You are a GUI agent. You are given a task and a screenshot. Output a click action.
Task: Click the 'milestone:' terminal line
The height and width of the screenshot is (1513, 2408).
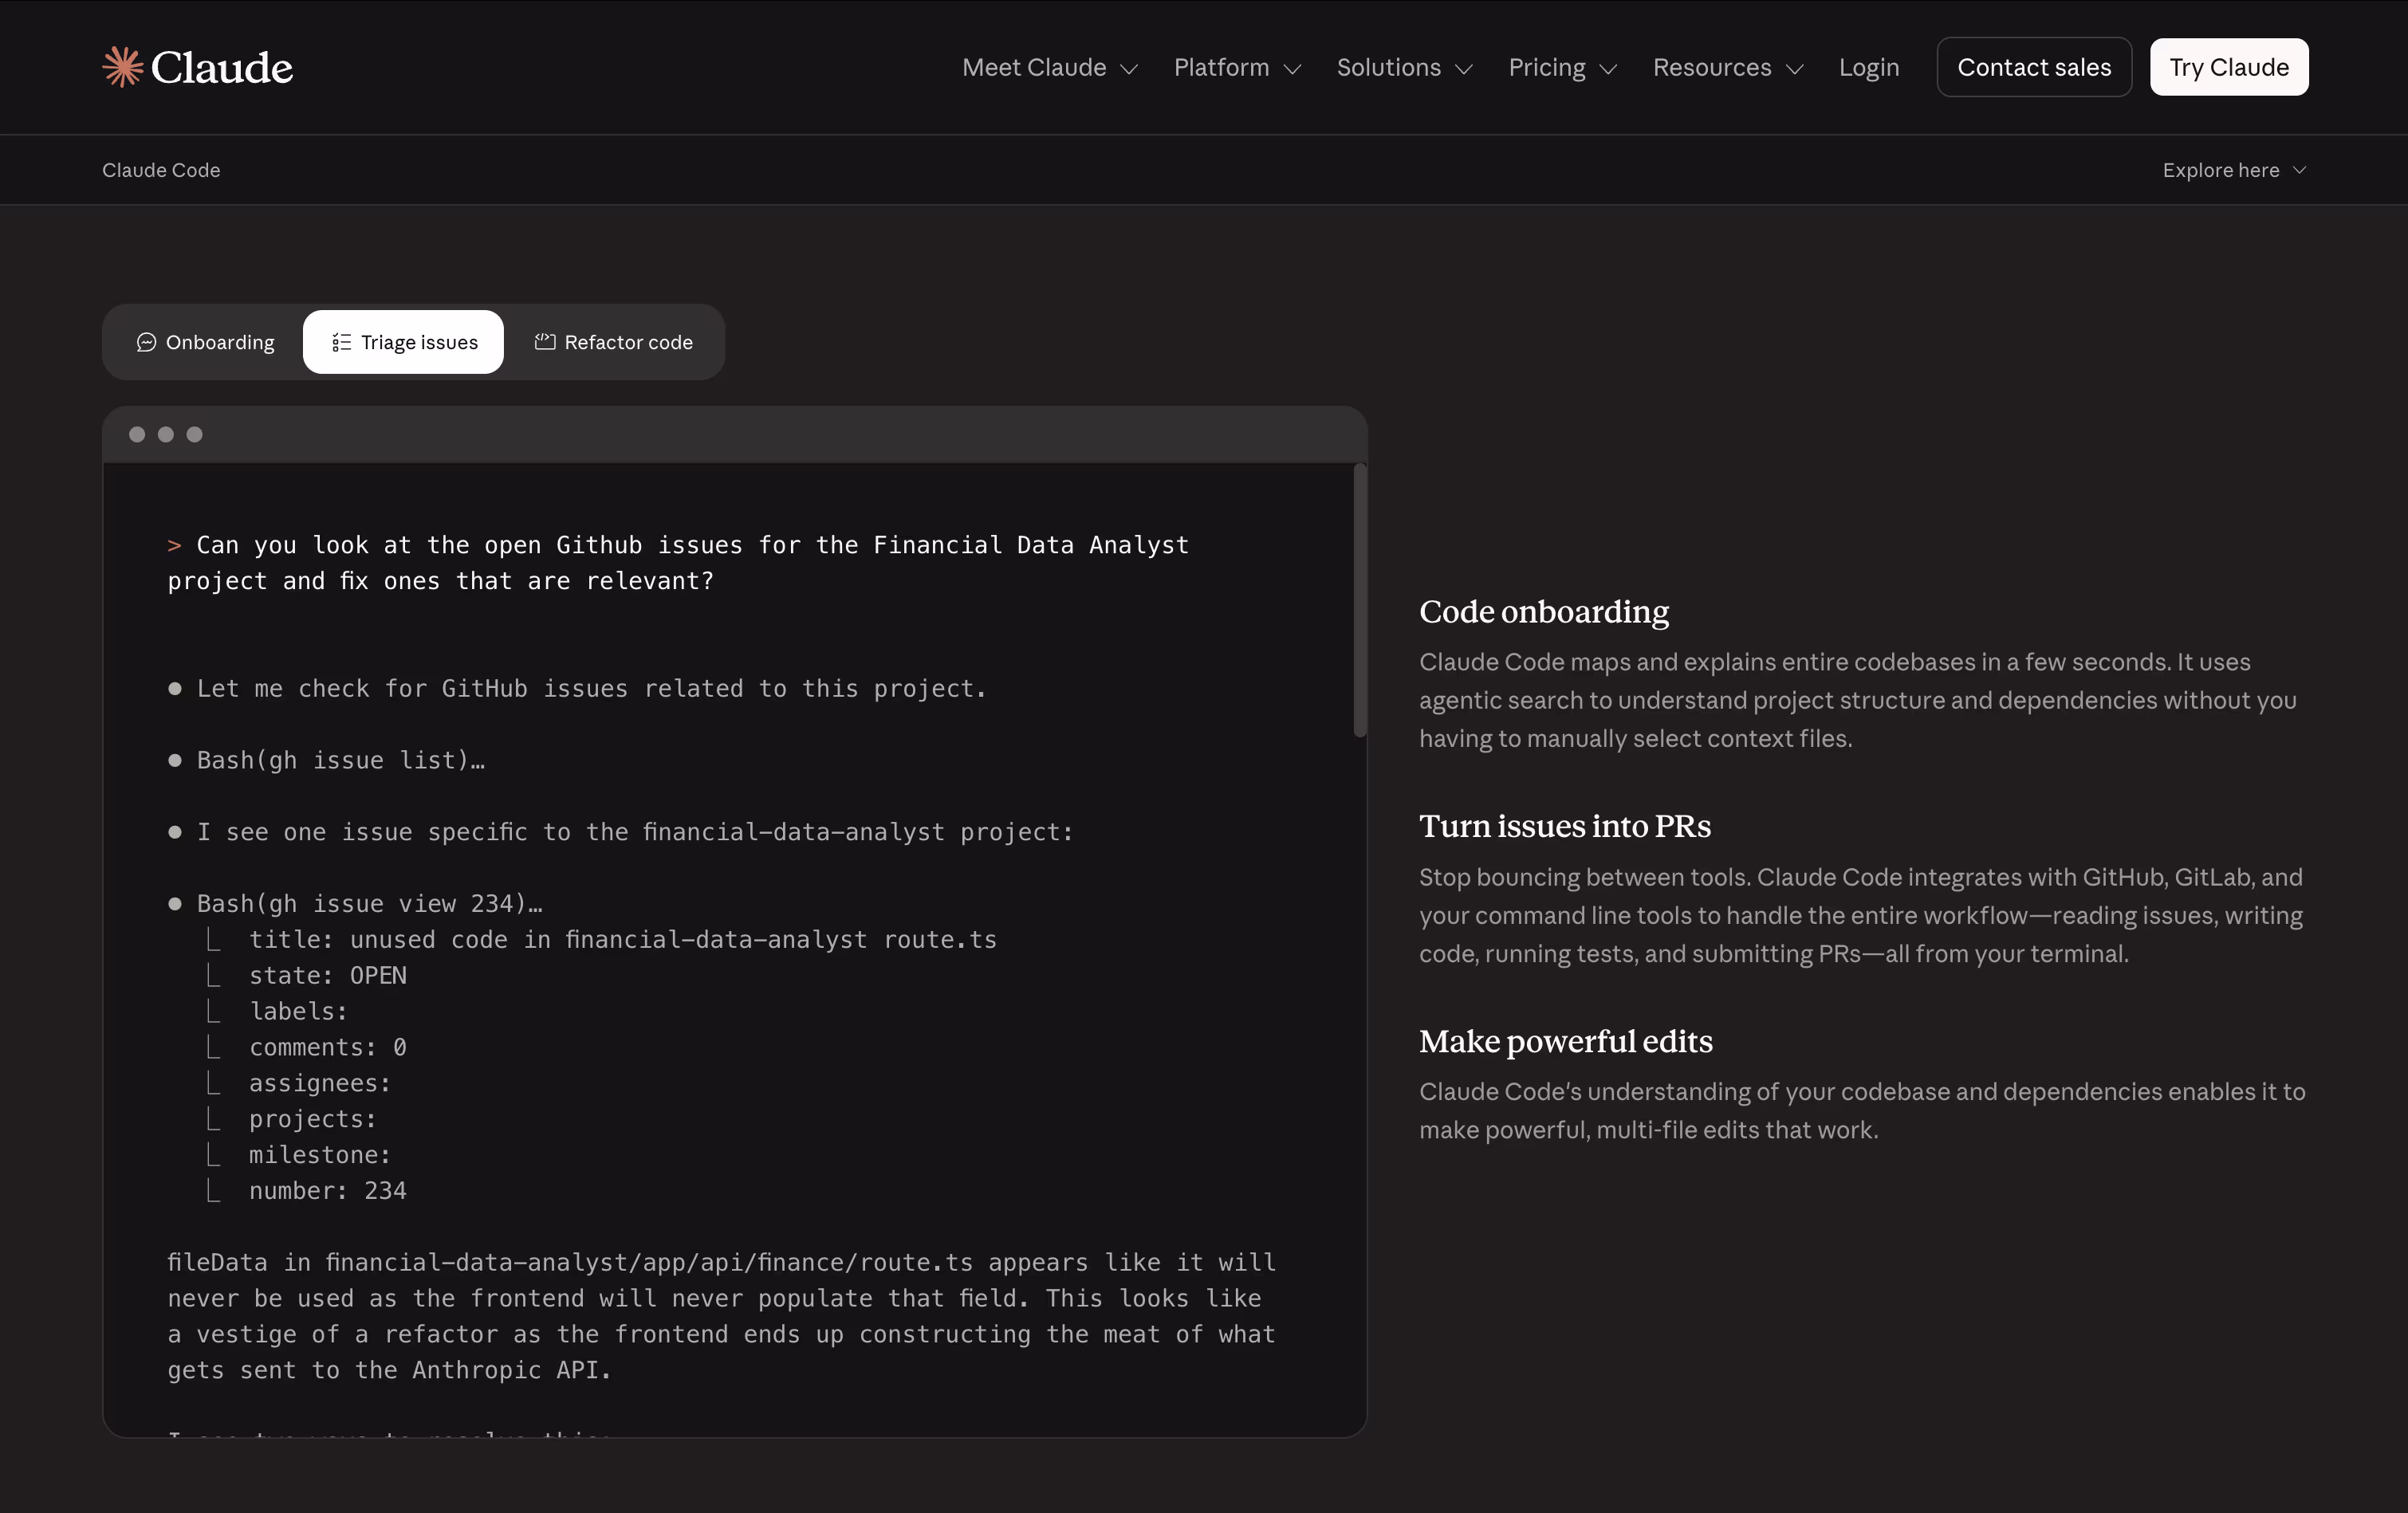pyautogui.click(x=320, y=1154)
